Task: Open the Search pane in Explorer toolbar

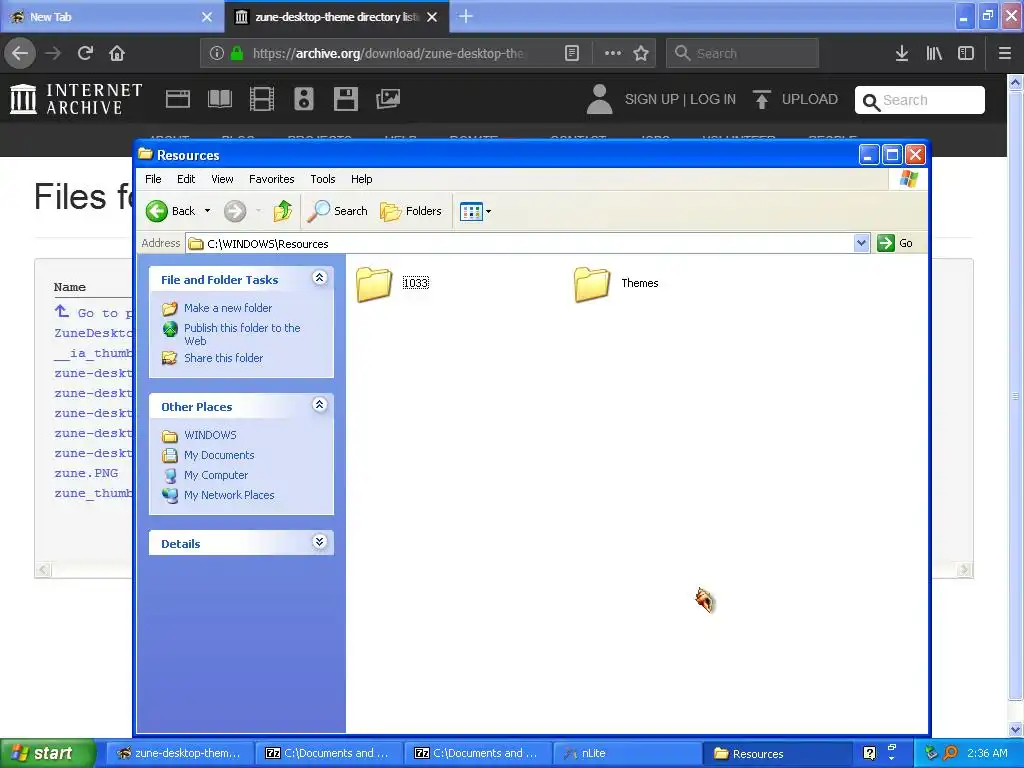Action: [338, 211]
